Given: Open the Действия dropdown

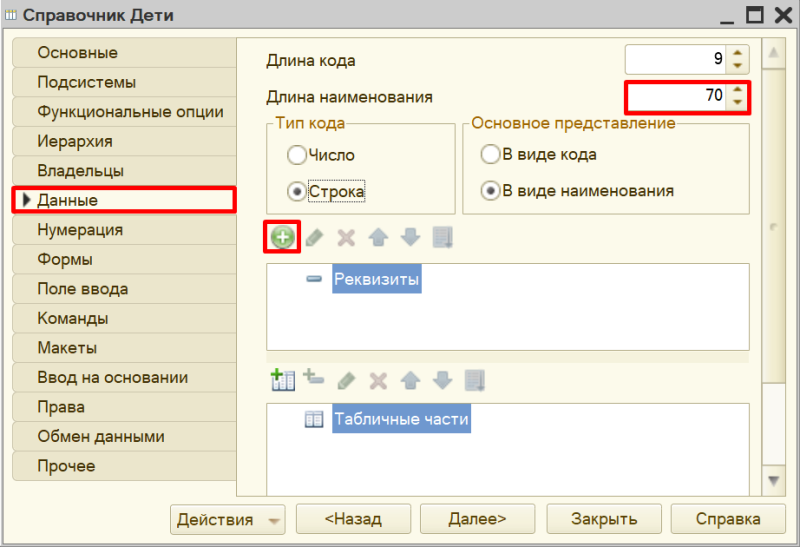Looking at the screenshot, I should [x=228, y=519].
